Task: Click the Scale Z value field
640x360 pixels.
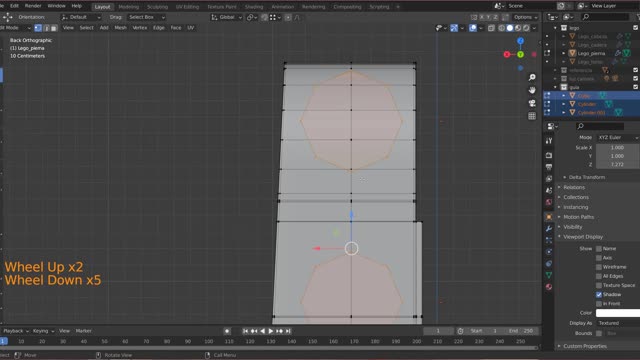Action: click(x=618, y=164)
